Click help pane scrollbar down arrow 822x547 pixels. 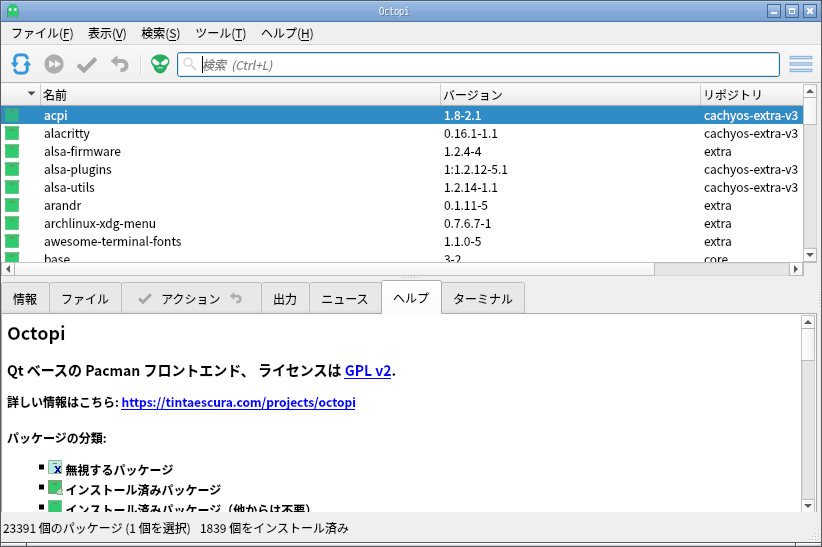pyautogui.click(x=808, y=506)
